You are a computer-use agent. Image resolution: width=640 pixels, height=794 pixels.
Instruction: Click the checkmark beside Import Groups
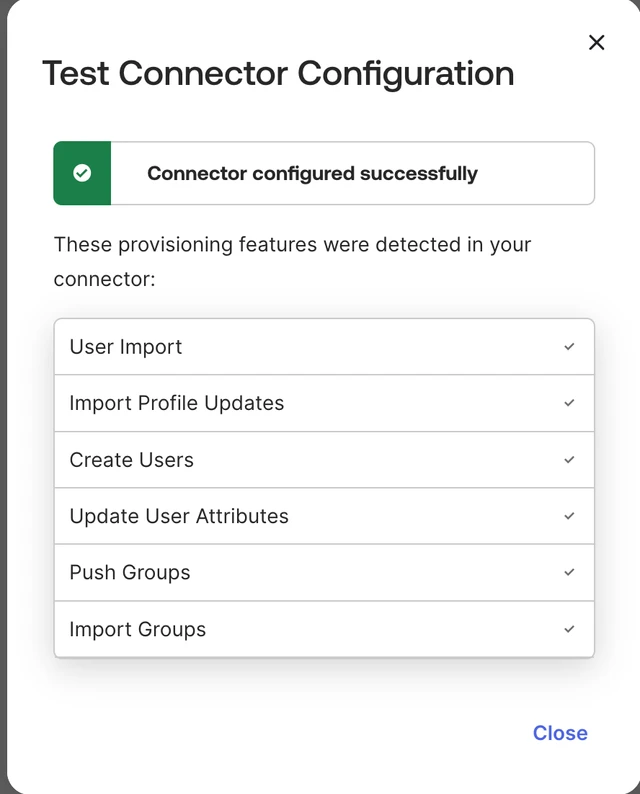pos(569,629)
